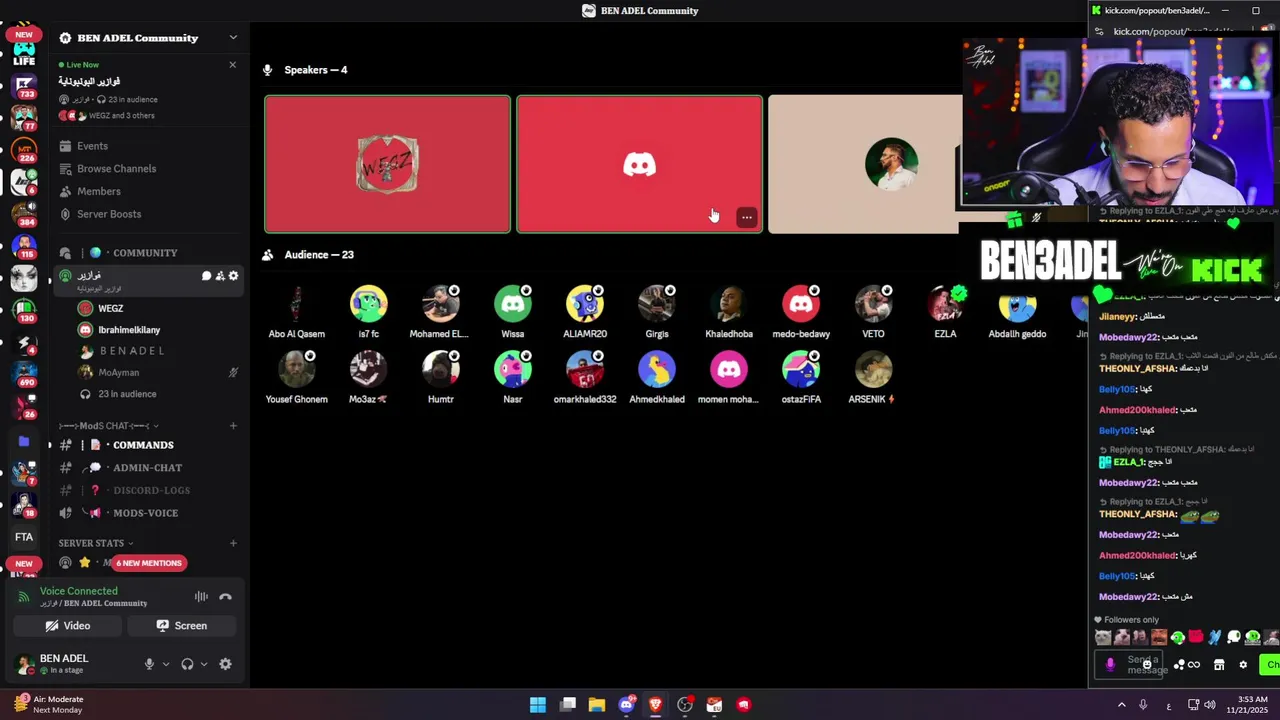Select MoAyman in the channel list
This screenshot has height=720, width=1280.
click(x=118, y=372)
